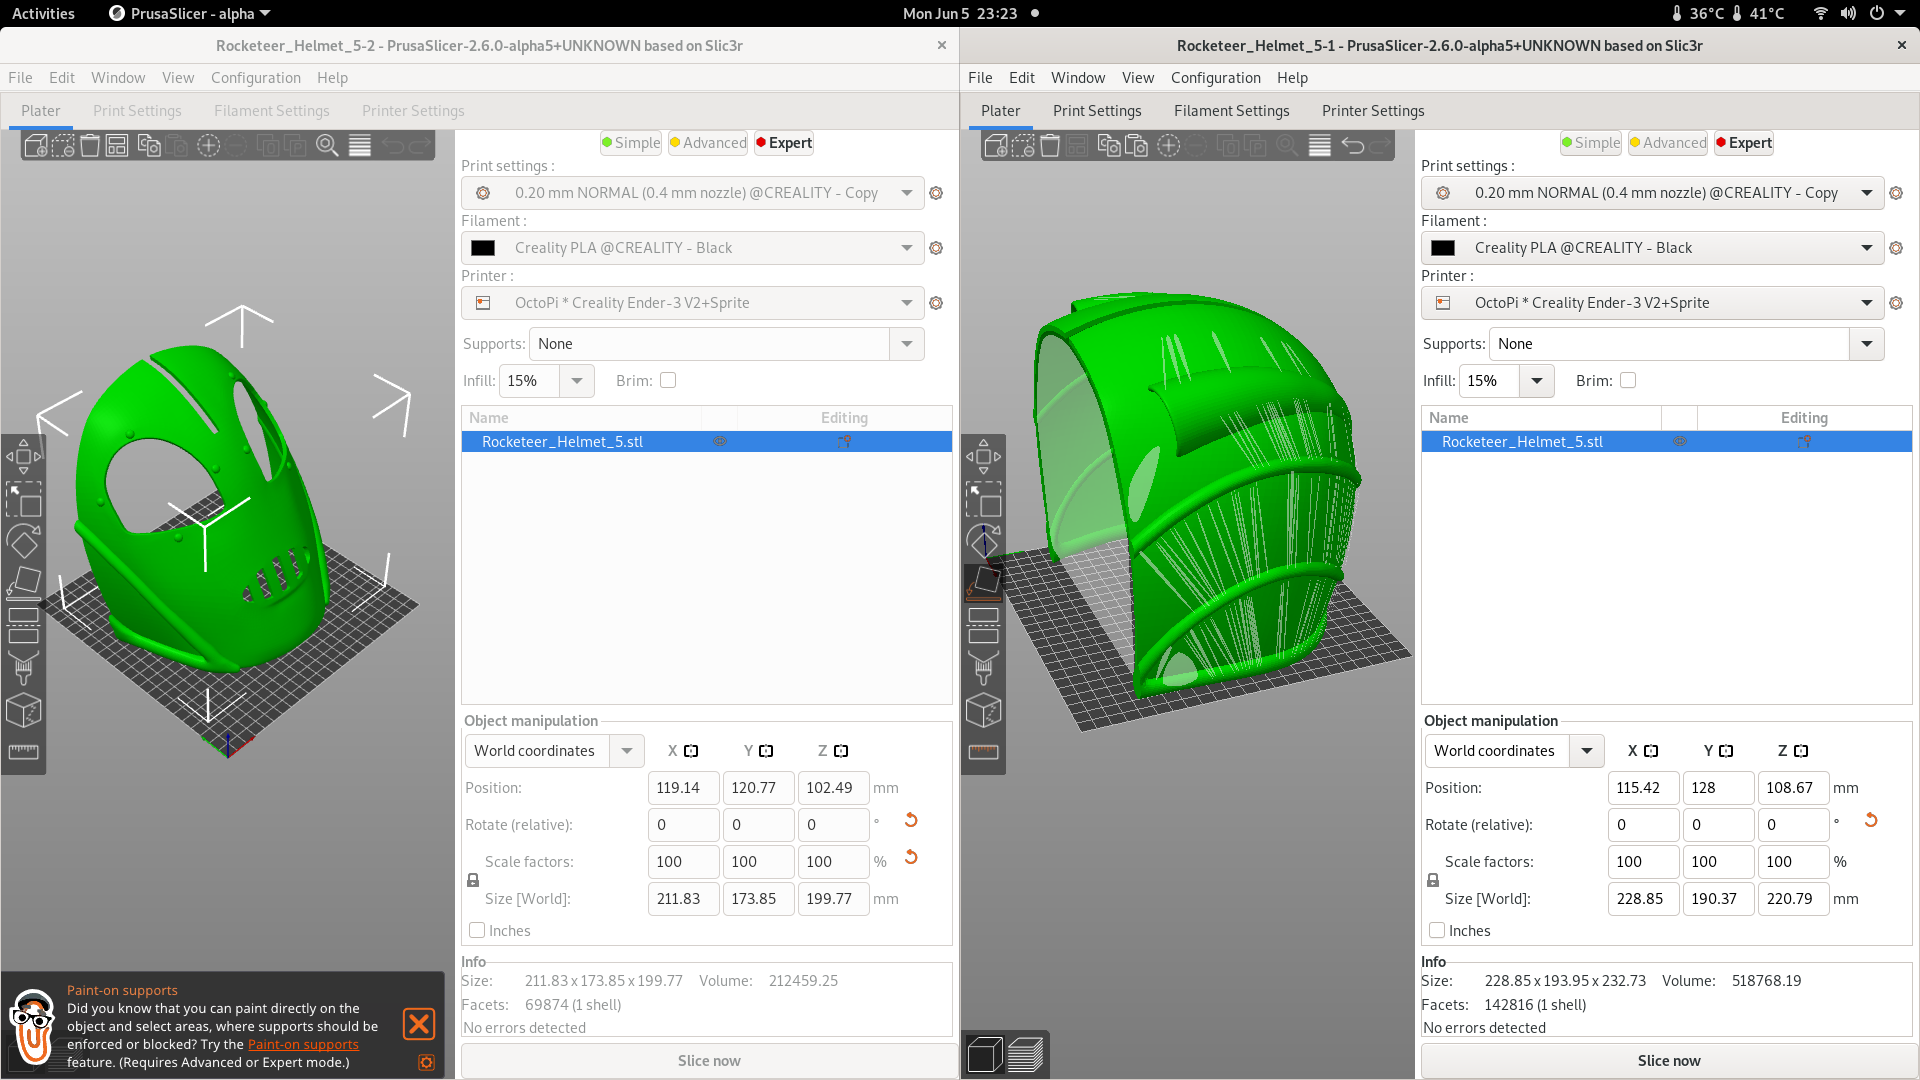Screen dimensions: 1920x1080
Task: Open Configuration menu in right window
Action: [1215, 78]
